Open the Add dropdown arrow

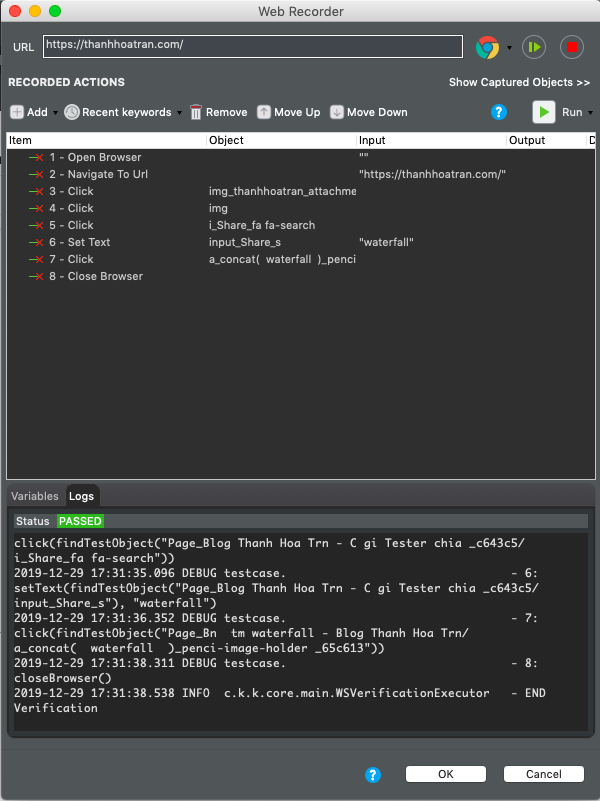pyautogui.click(x=55, y=113)
